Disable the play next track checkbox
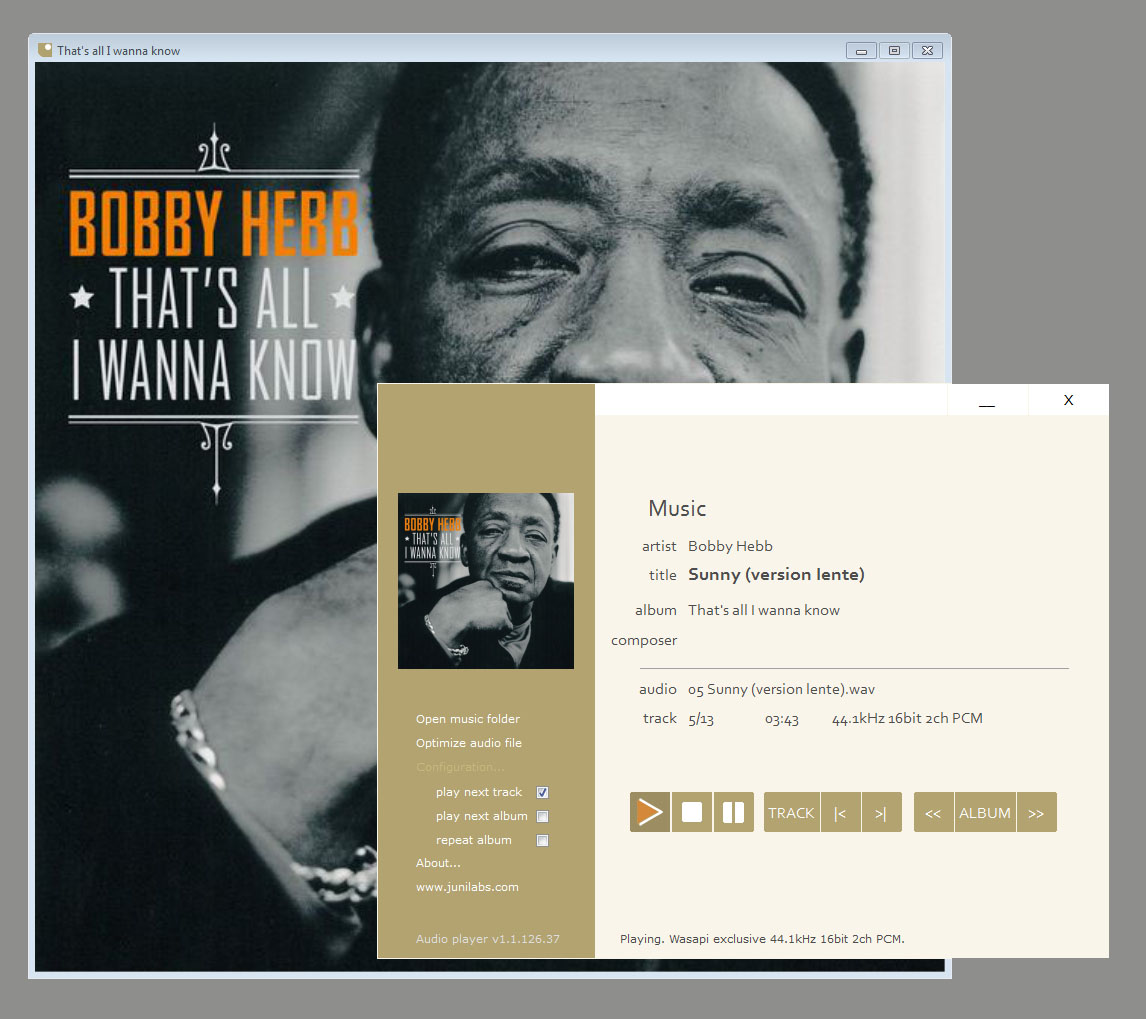1146x1019 pixels. (542, 792)
